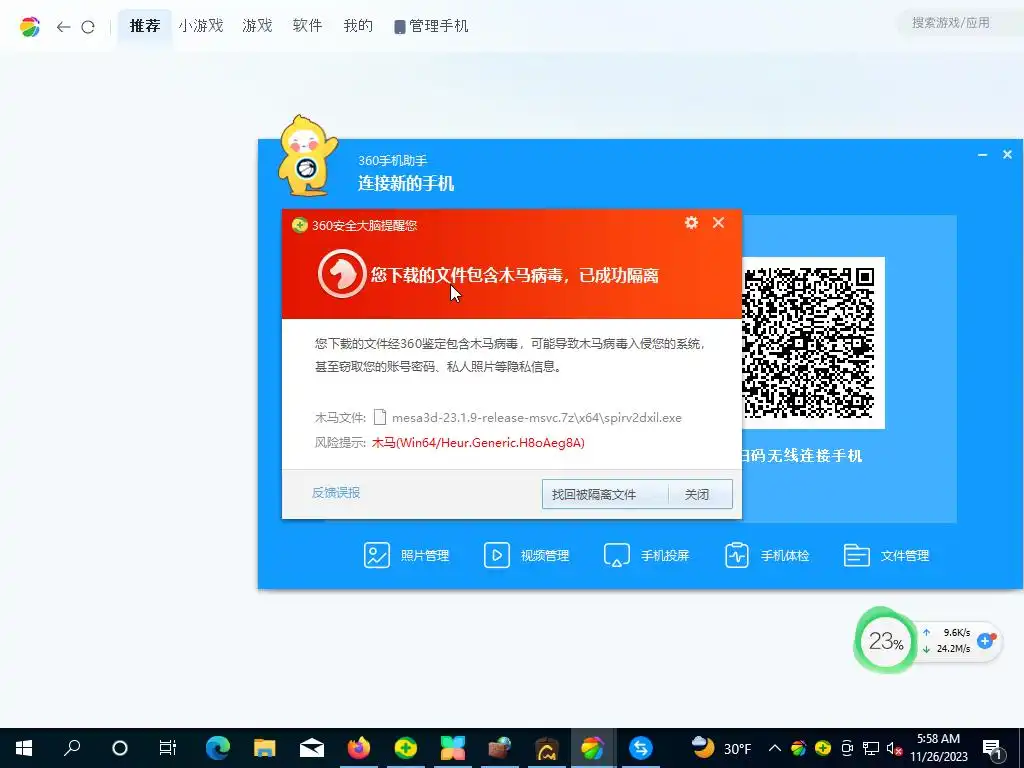Open the 我的 tab
This screenshot has width=1024, height=768.
click(359, 26)
